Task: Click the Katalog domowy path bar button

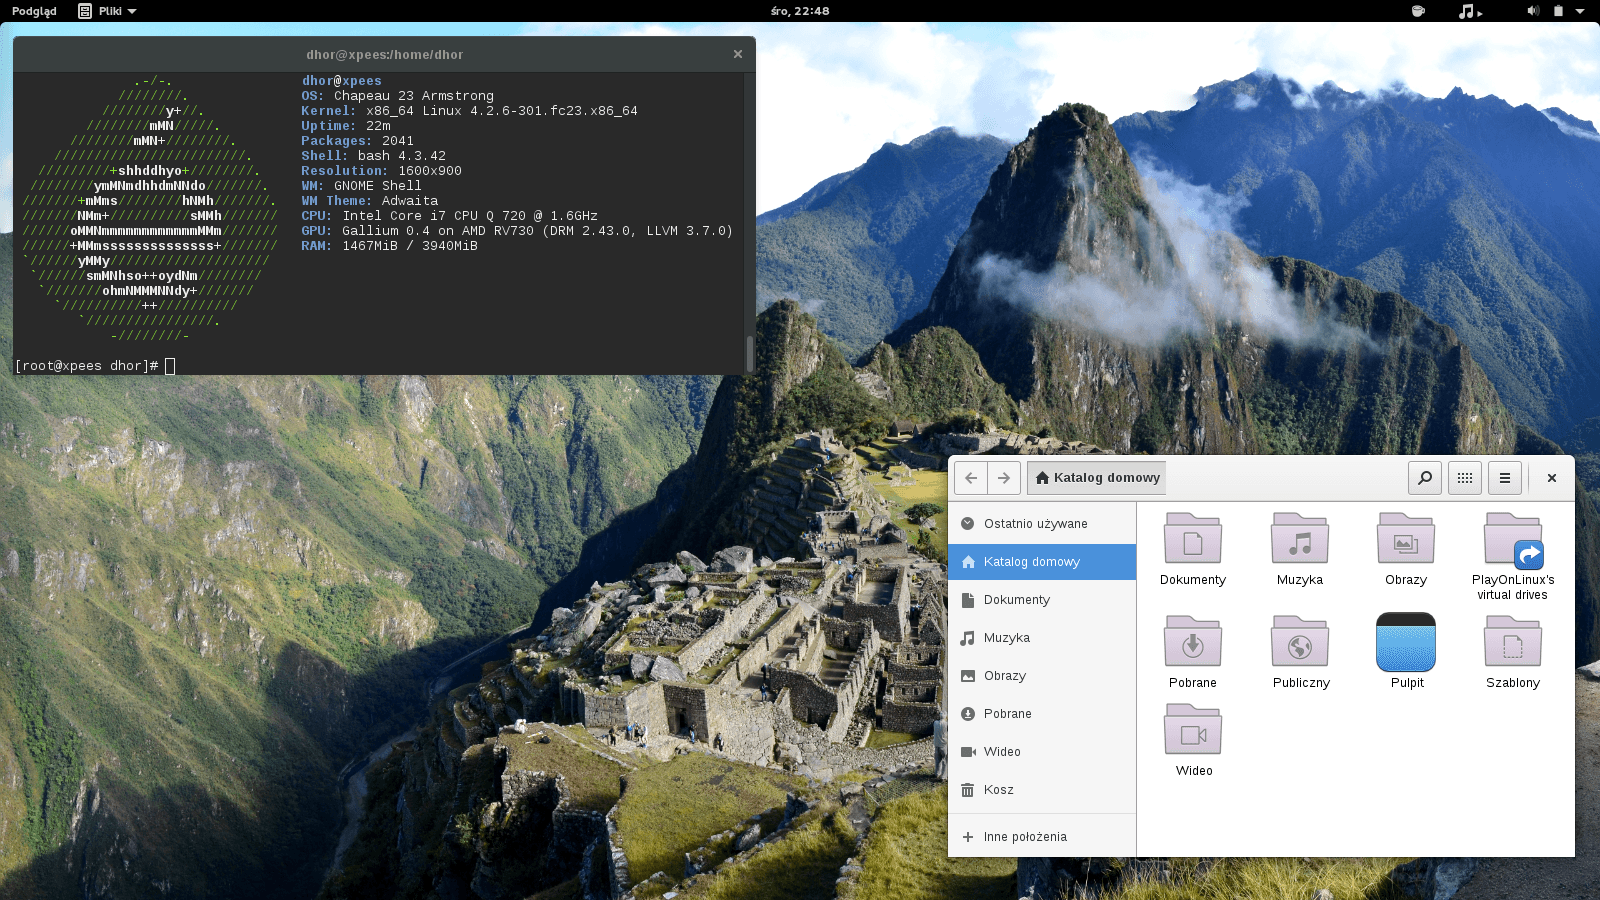Action: 1097,478
